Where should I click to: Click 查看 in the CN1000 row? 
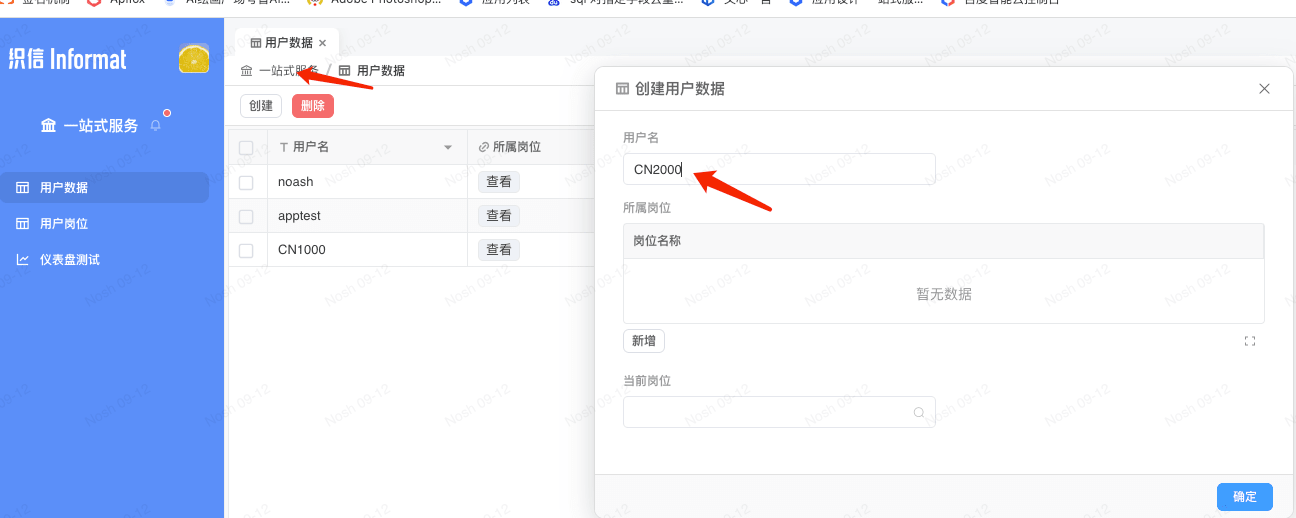pyautogui.click(x=499, y=250)
